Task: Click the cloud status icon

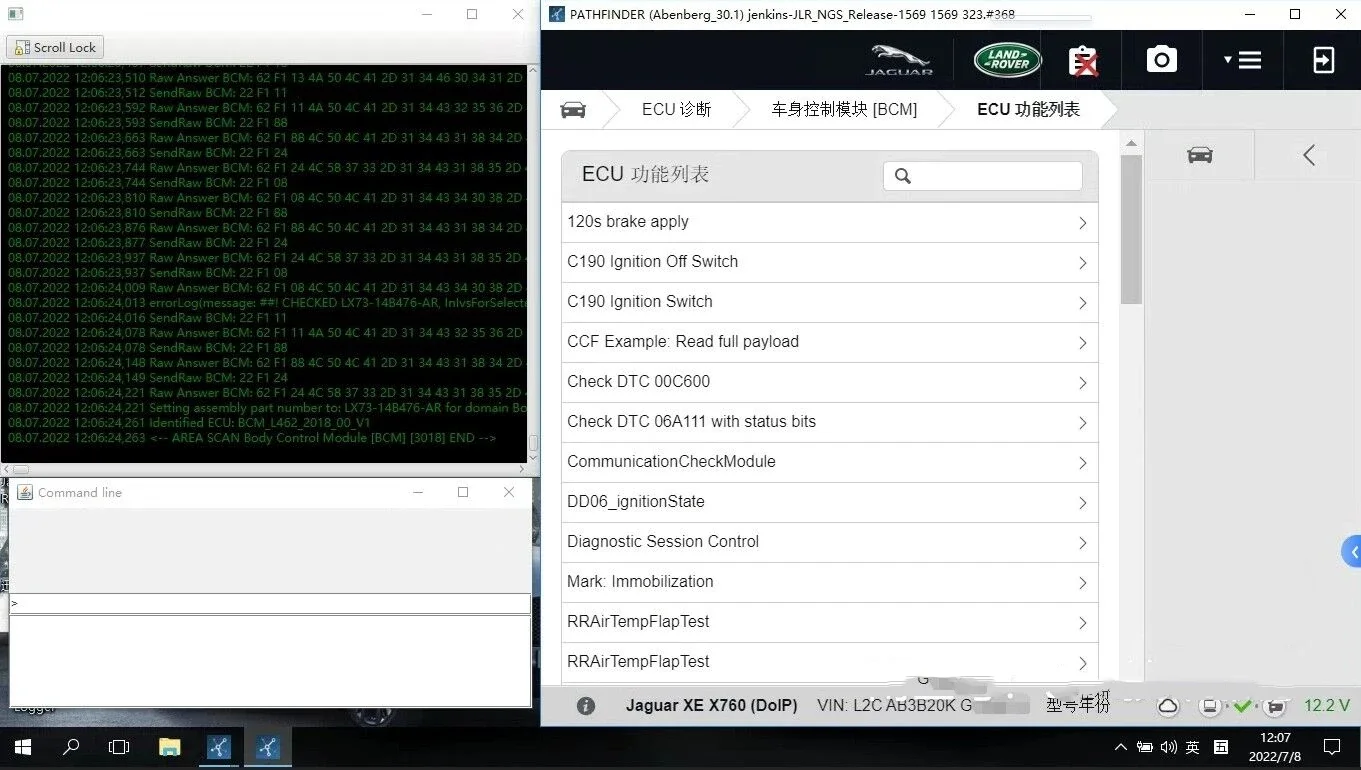Action: tap(1167, 706)
